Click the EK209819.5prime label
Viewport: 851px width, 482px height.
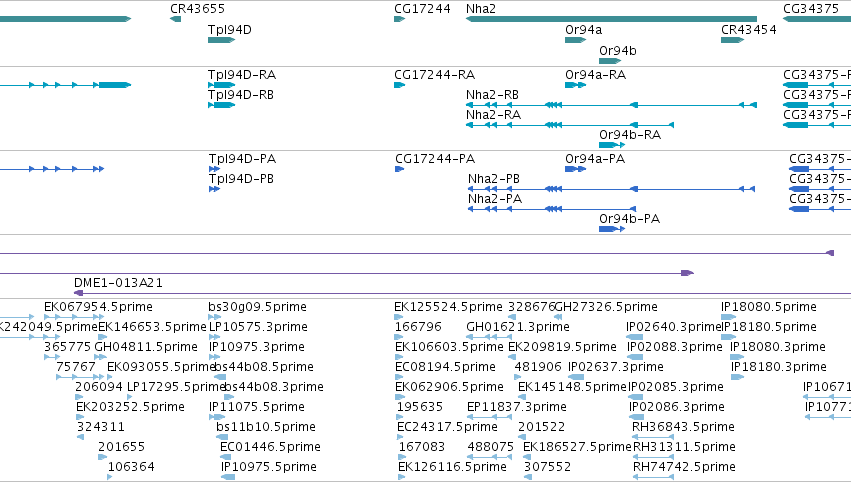(562, 347)
